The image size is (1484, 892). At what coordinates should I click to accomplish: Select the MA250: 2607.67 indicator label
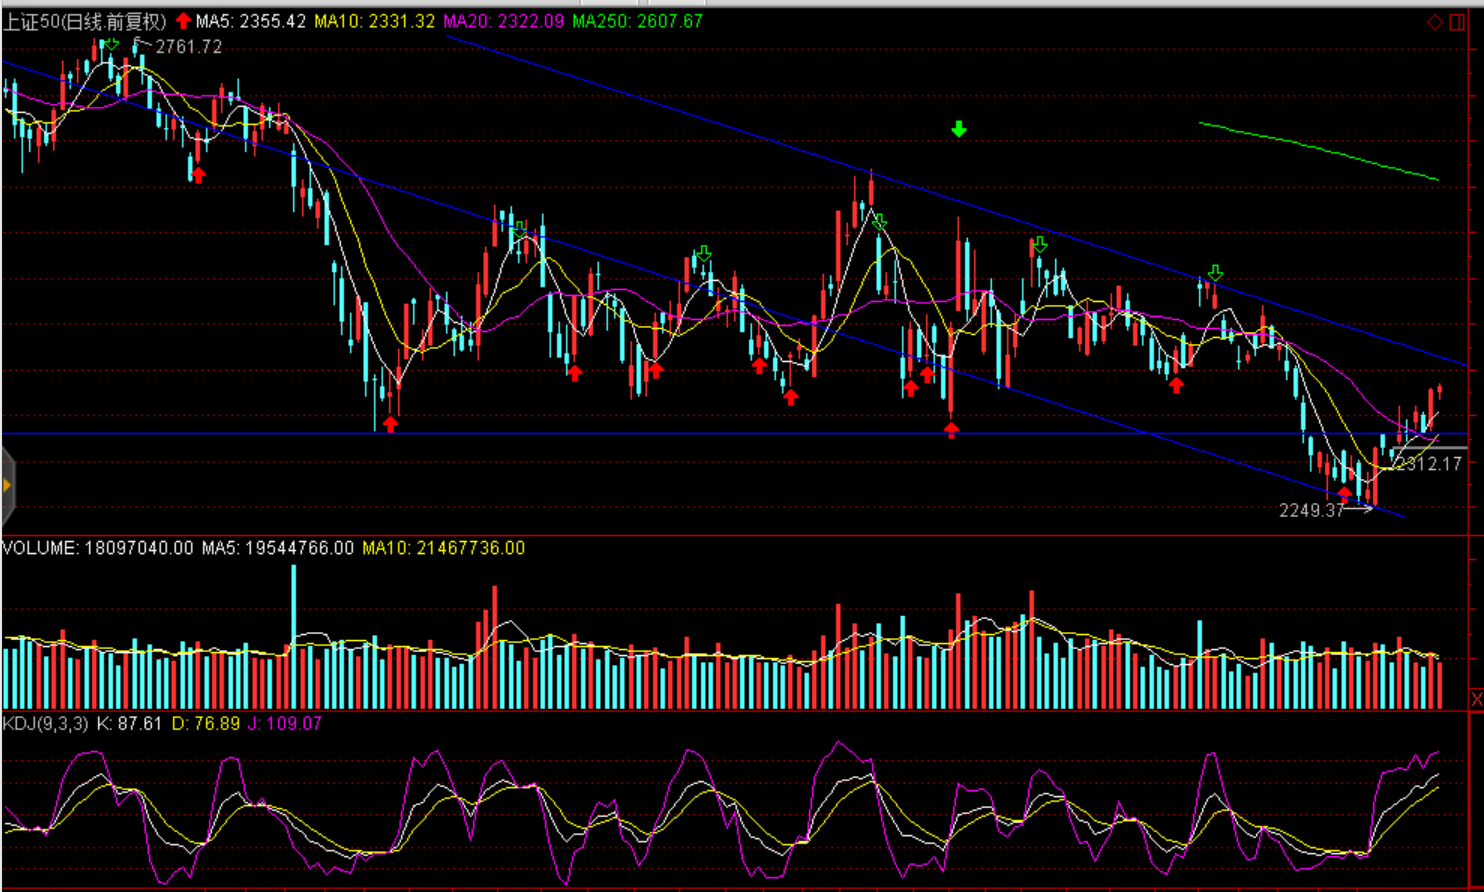[637, 21]
